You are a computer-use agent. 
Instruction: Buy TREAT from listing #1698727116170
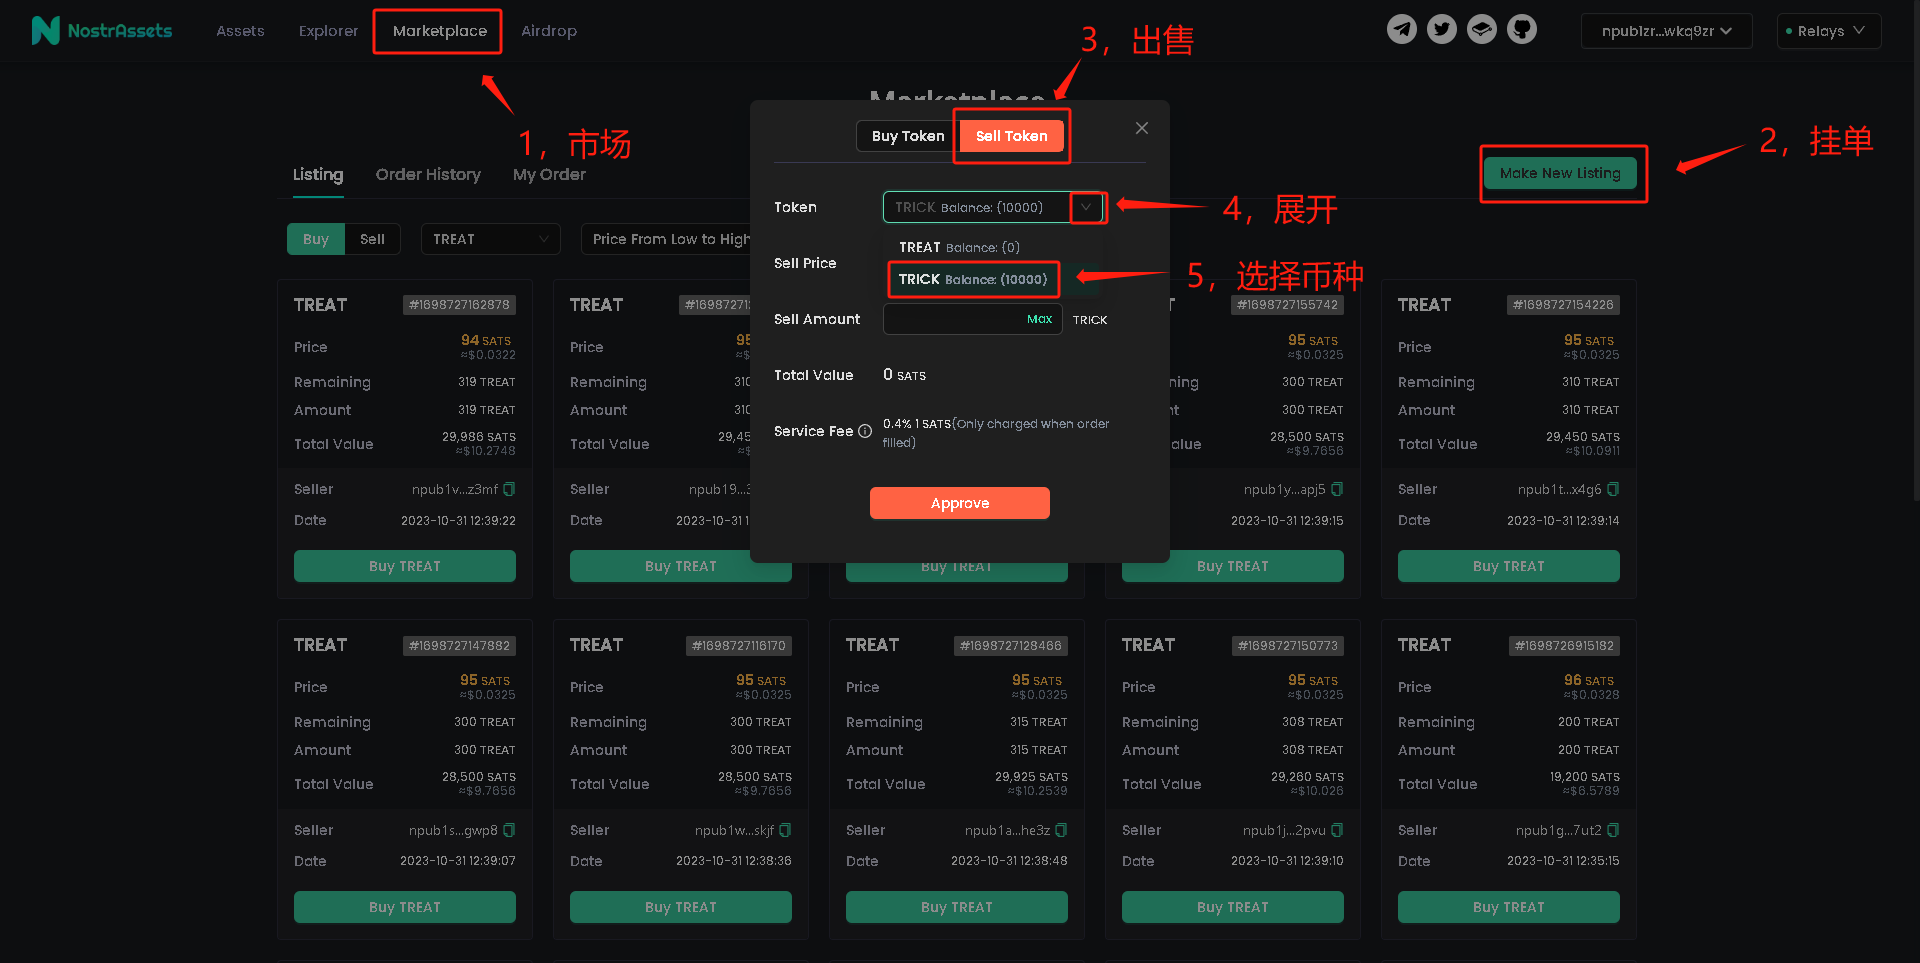[681, 907]
